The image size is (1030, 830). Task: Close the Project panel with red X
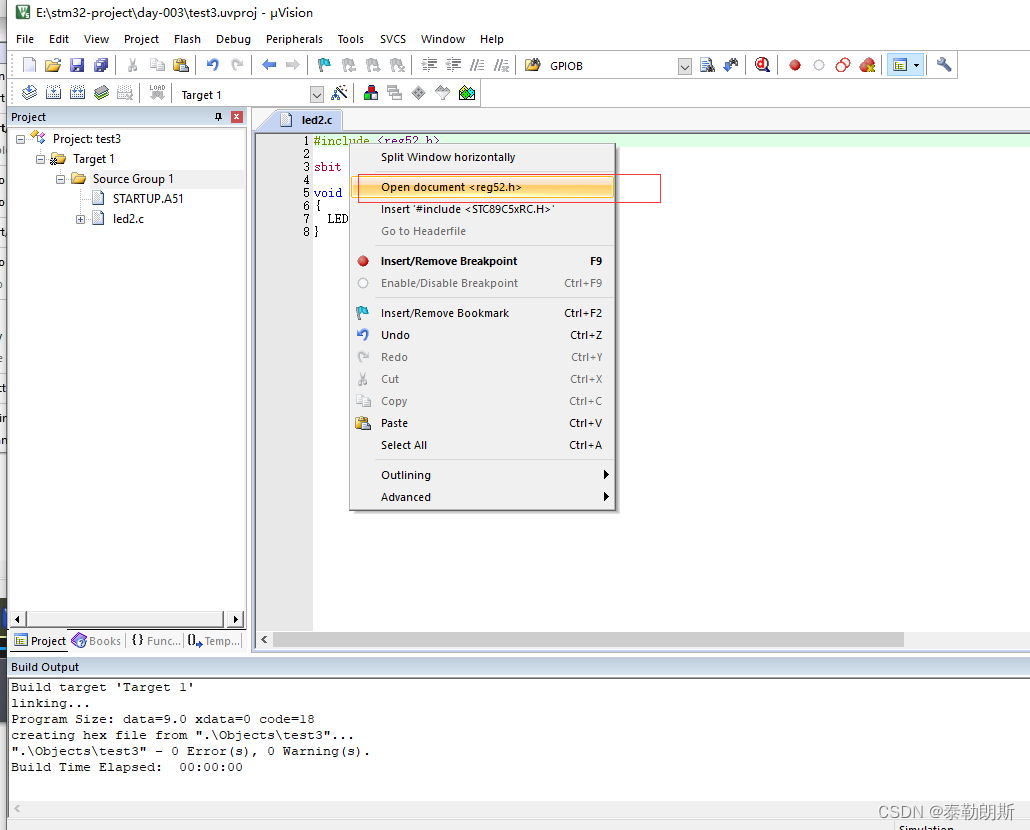[237, 117]
